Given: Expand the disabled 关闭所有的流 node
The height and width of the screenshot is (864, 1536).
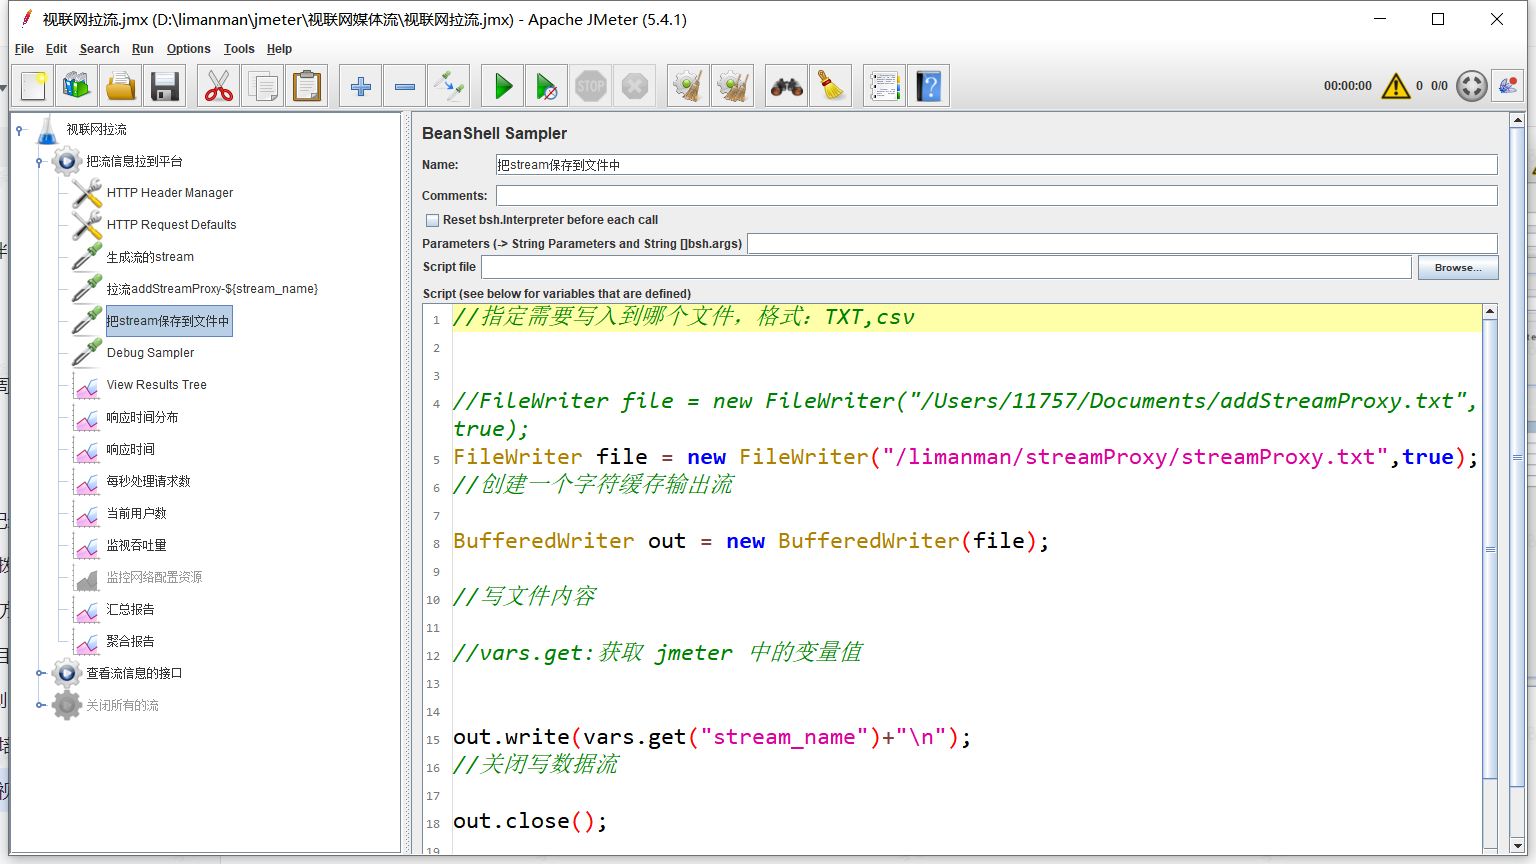Looking at the screenshot, I should (x=40, y=705).
